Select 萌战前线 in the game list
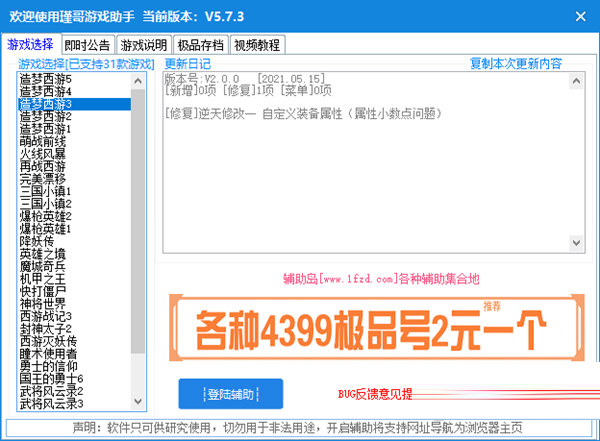This screenshot has height=441, width=600. click(x=75, y=142)
